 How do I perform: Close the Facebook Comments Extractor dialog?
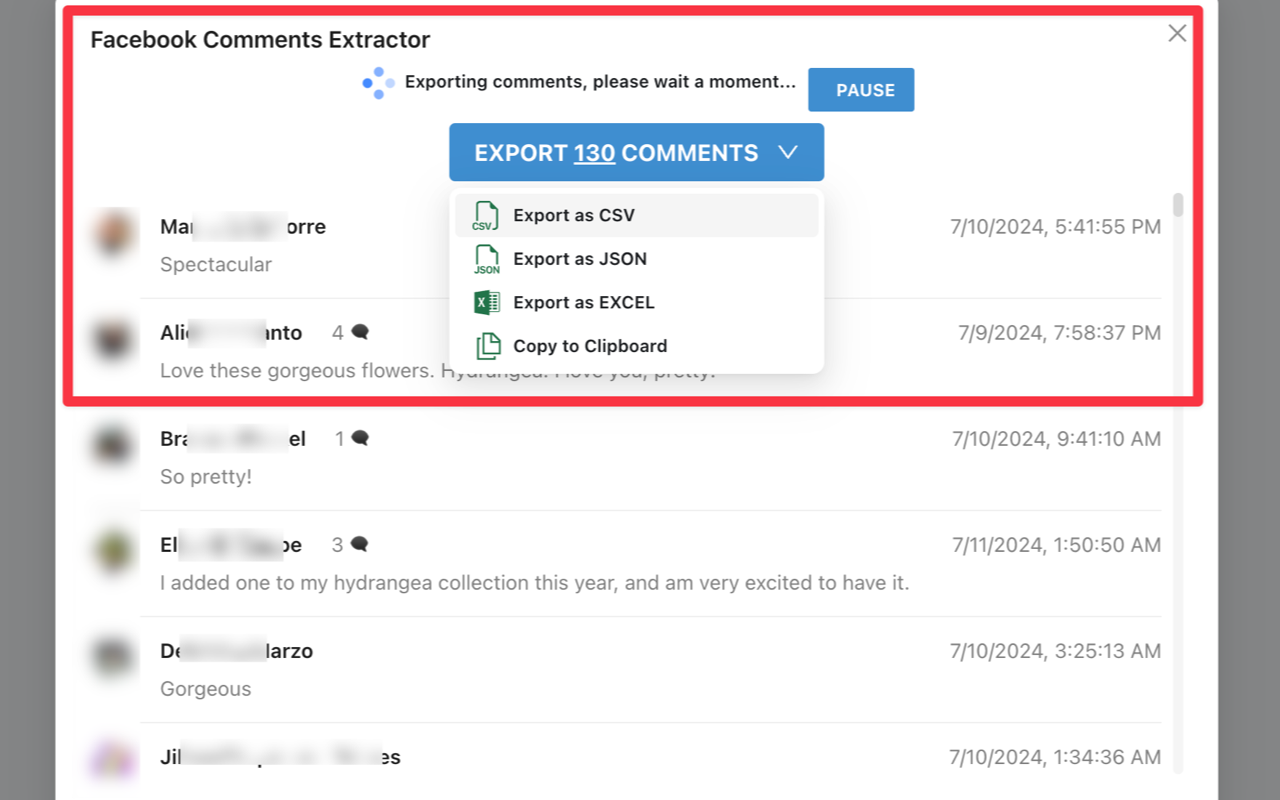coord(1177,33)
